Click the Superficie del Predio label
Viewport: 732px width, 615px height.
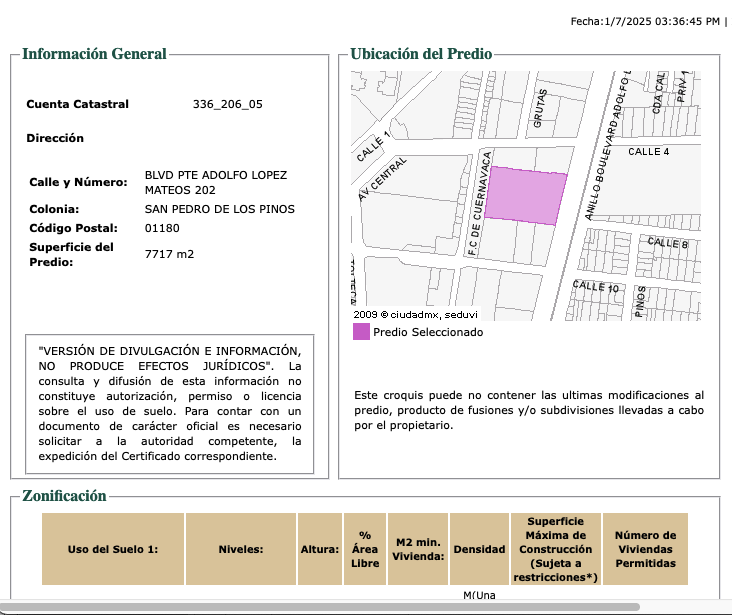point(71,254)
